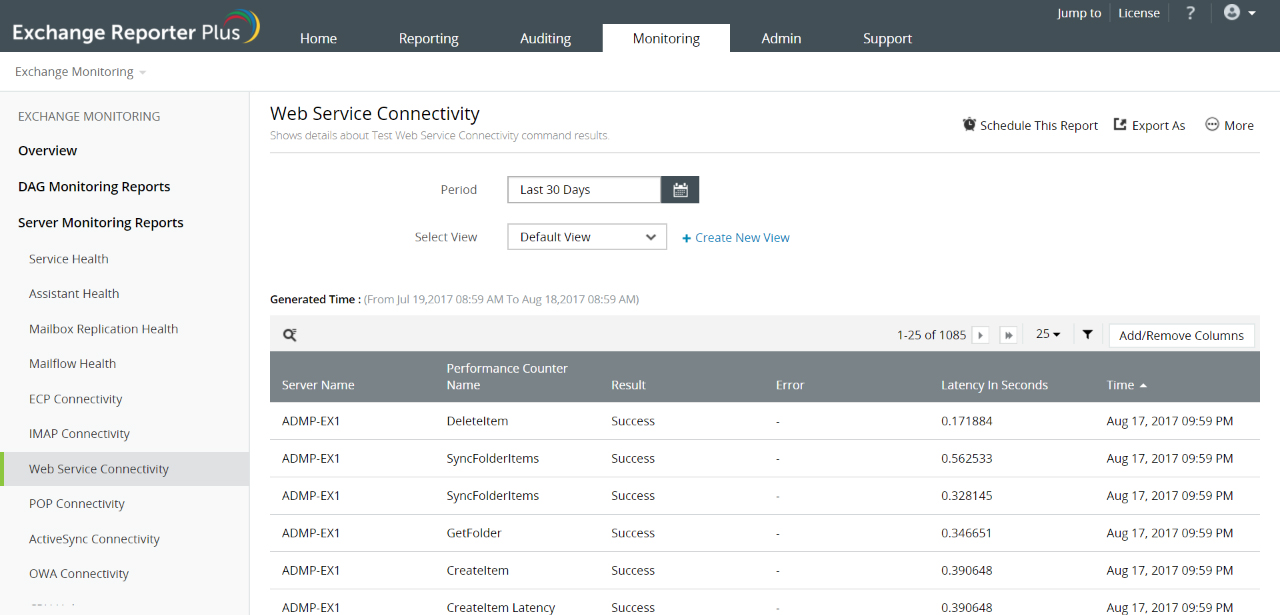Open Mailbox Replication Health report
The width and height of the screenshot is (1280, 615).
(x=103, y=329)
